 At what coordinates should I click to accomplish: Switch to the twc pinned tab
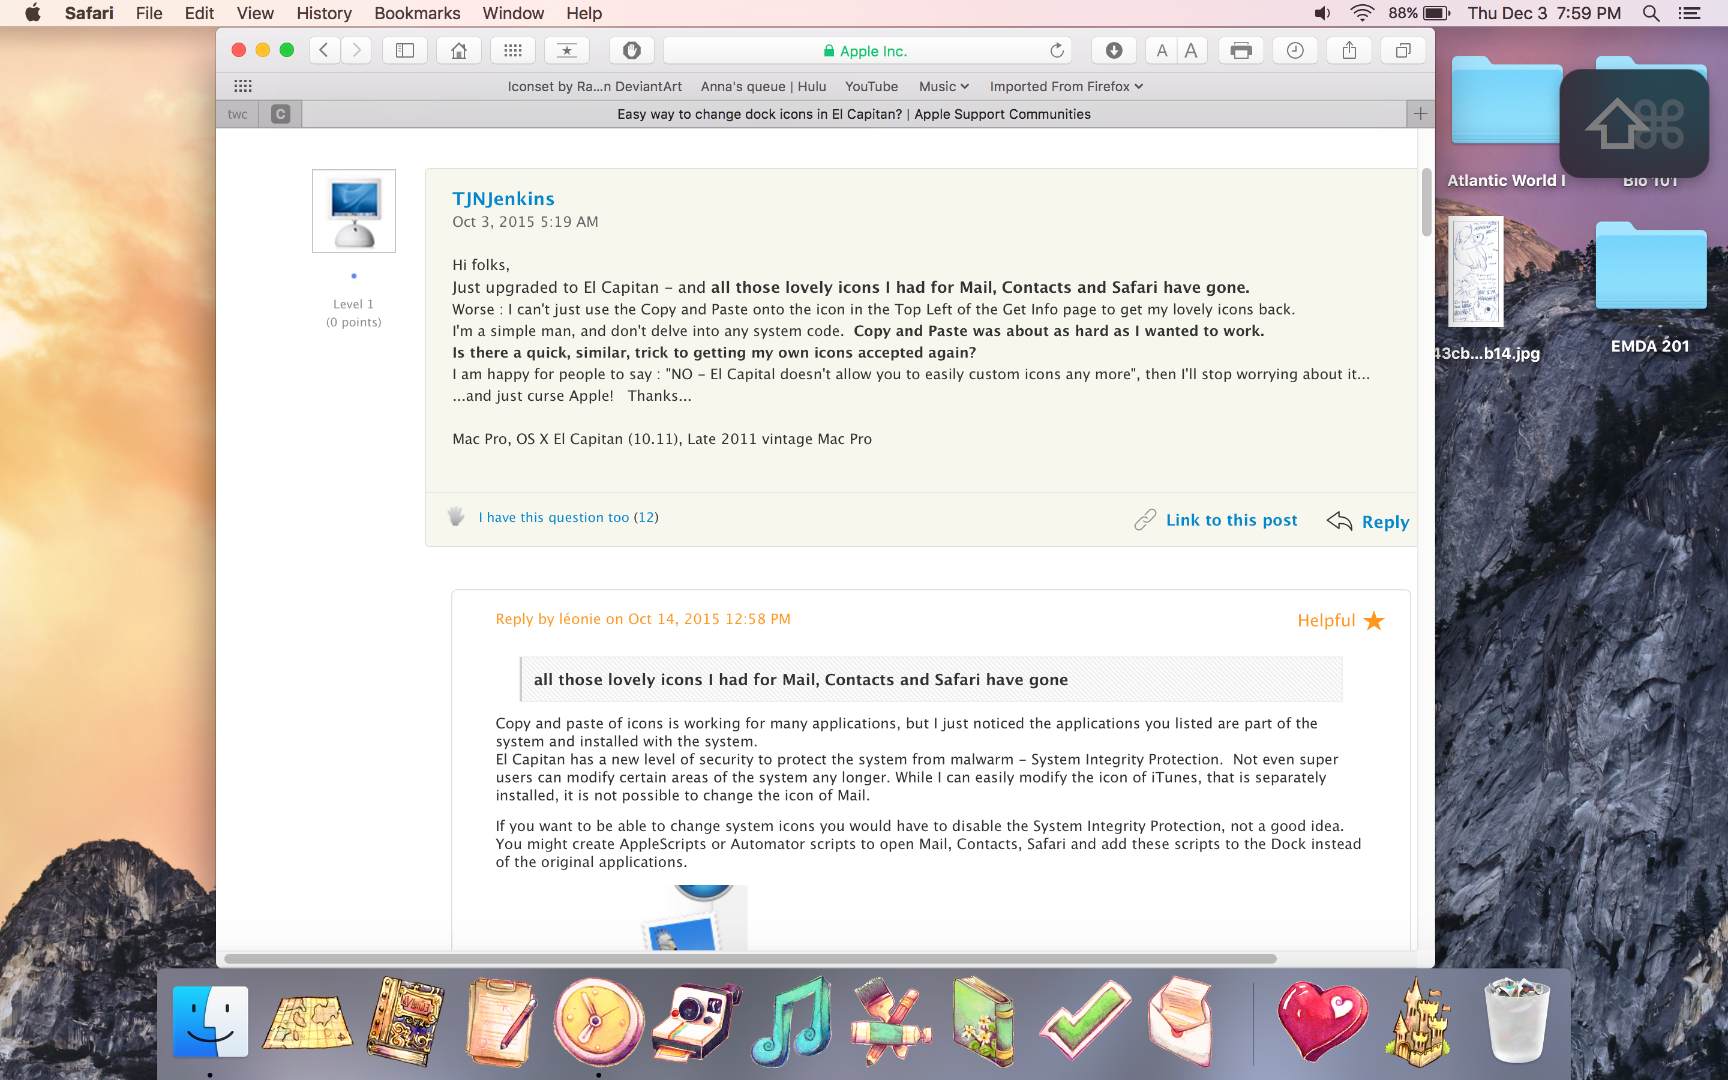(238, 114)
